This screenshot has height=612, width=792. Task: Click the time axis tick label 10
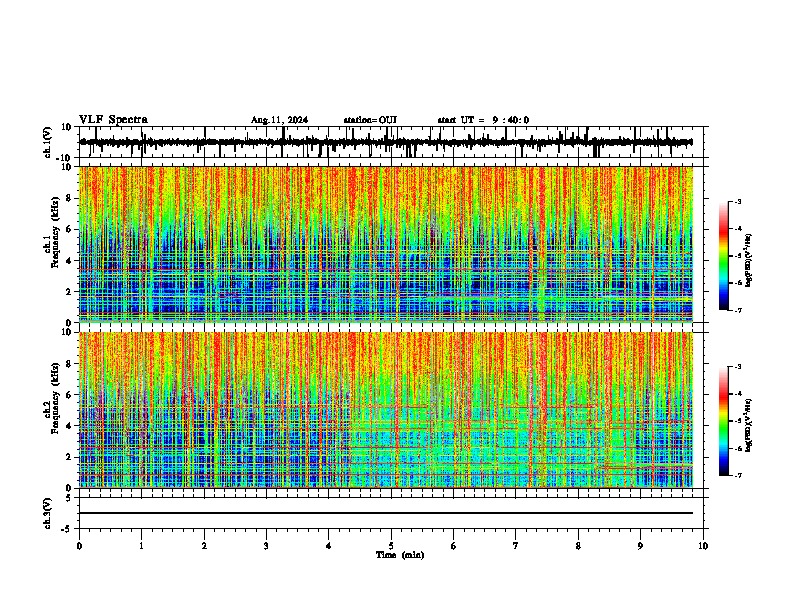703,546
